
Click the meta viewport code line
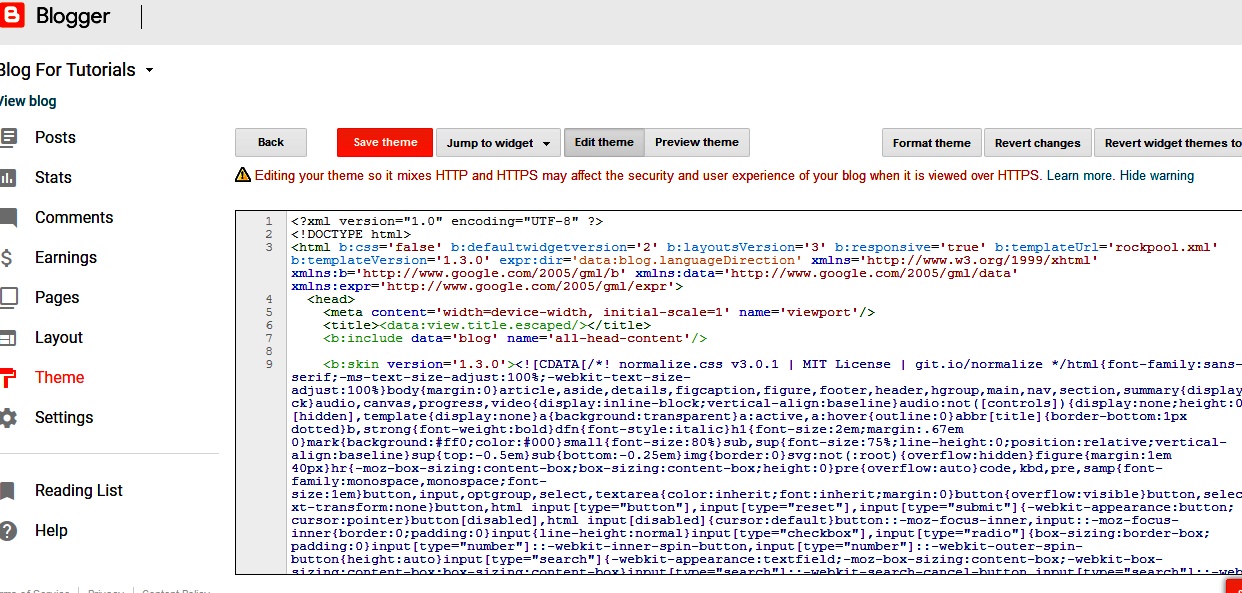click(599, 312)
